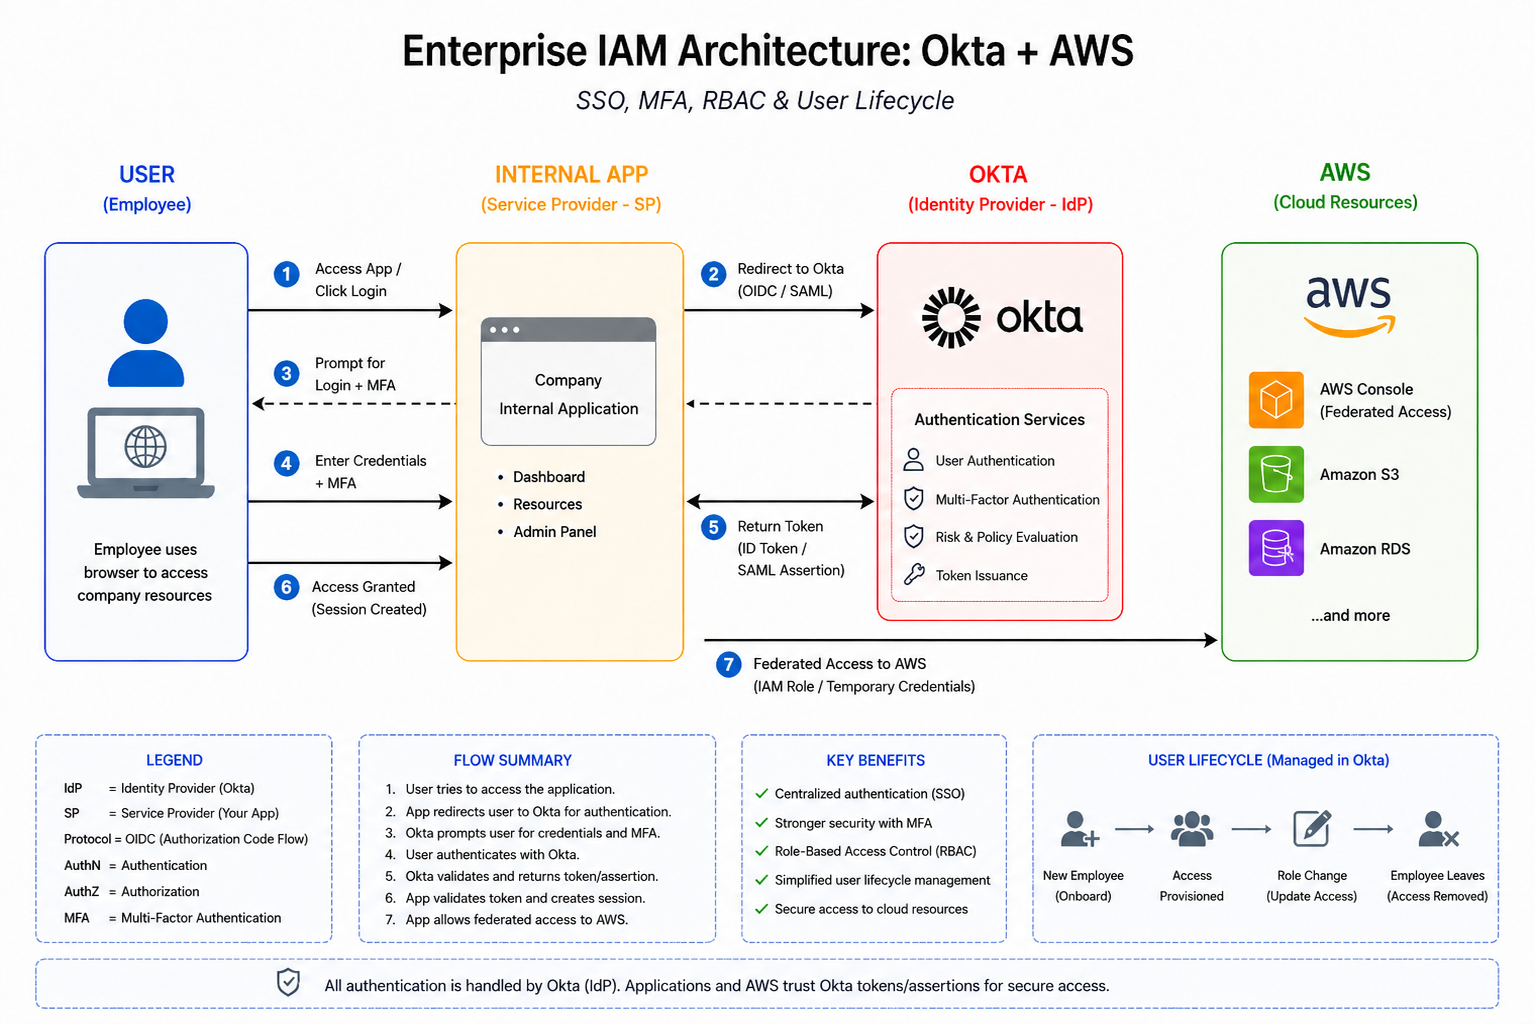
Task: Click the 'Redirect to Okta (OIDC / SAML)' label
Action: click(x=790, y=280)
